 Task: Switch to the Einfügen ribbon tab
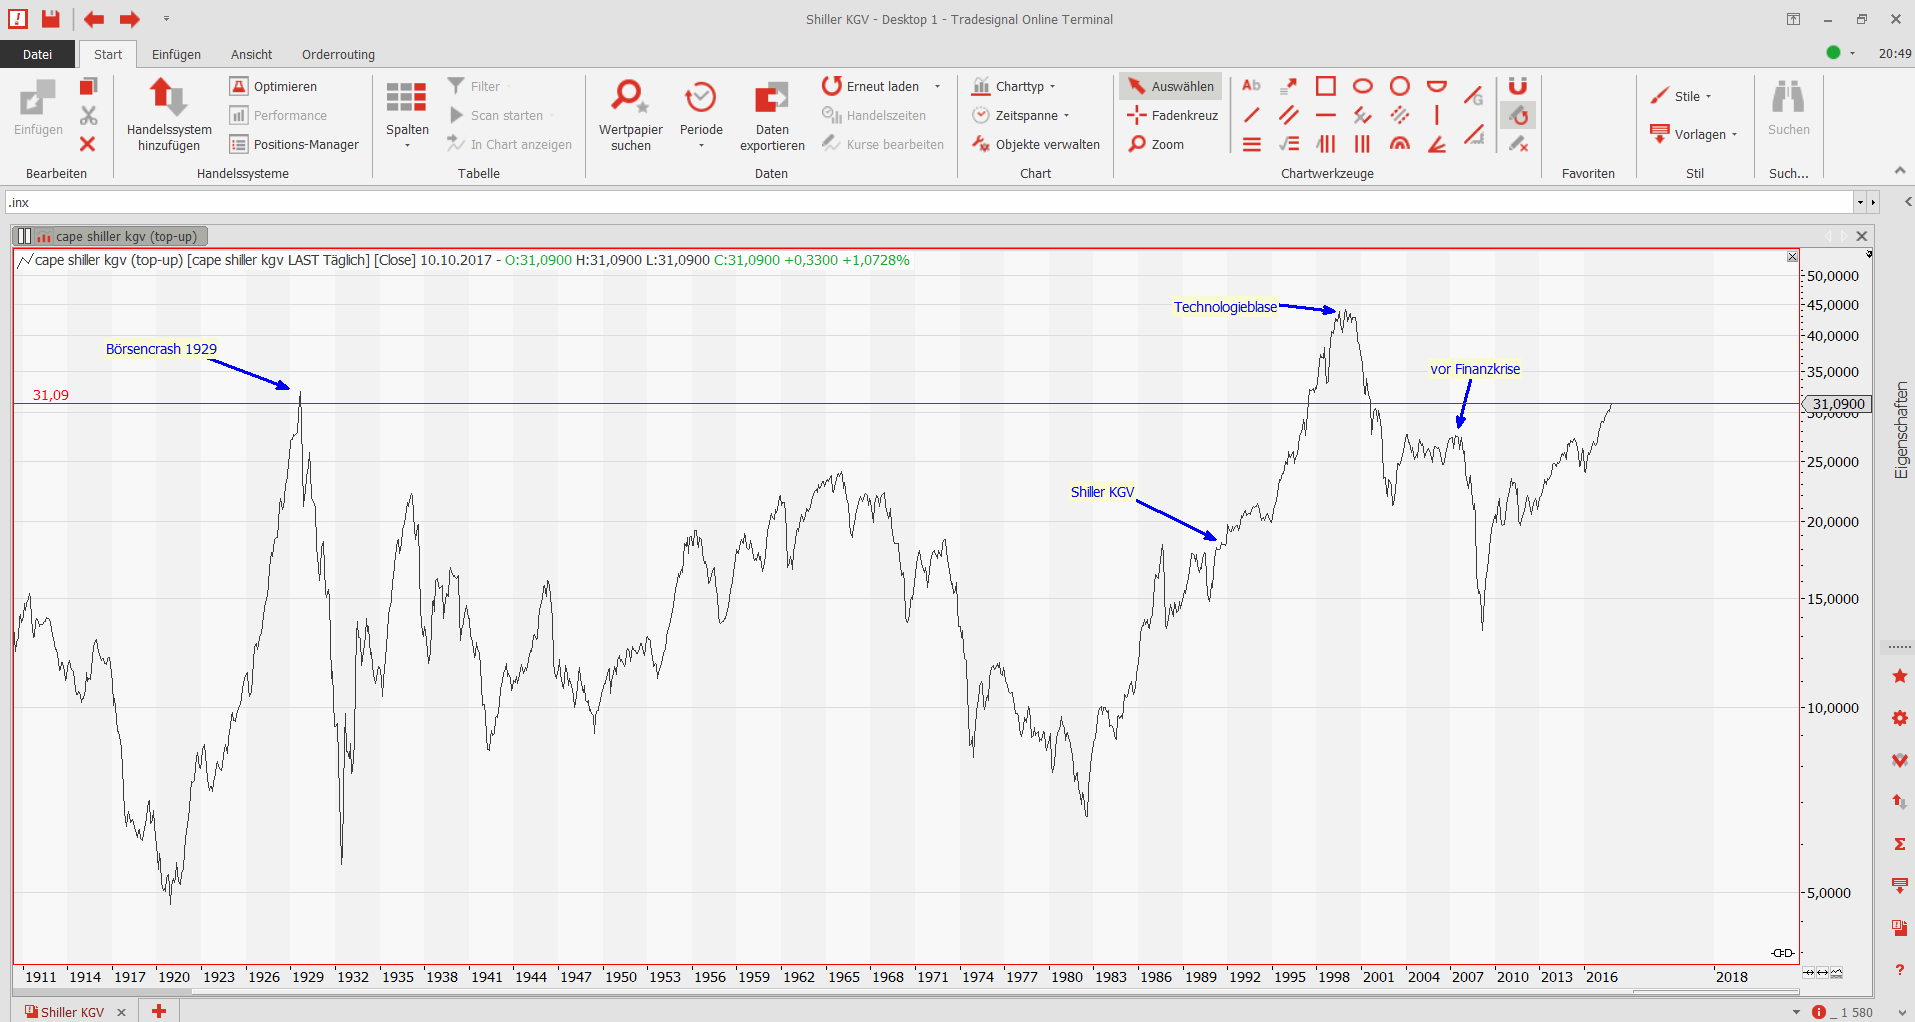pos(176,54)
